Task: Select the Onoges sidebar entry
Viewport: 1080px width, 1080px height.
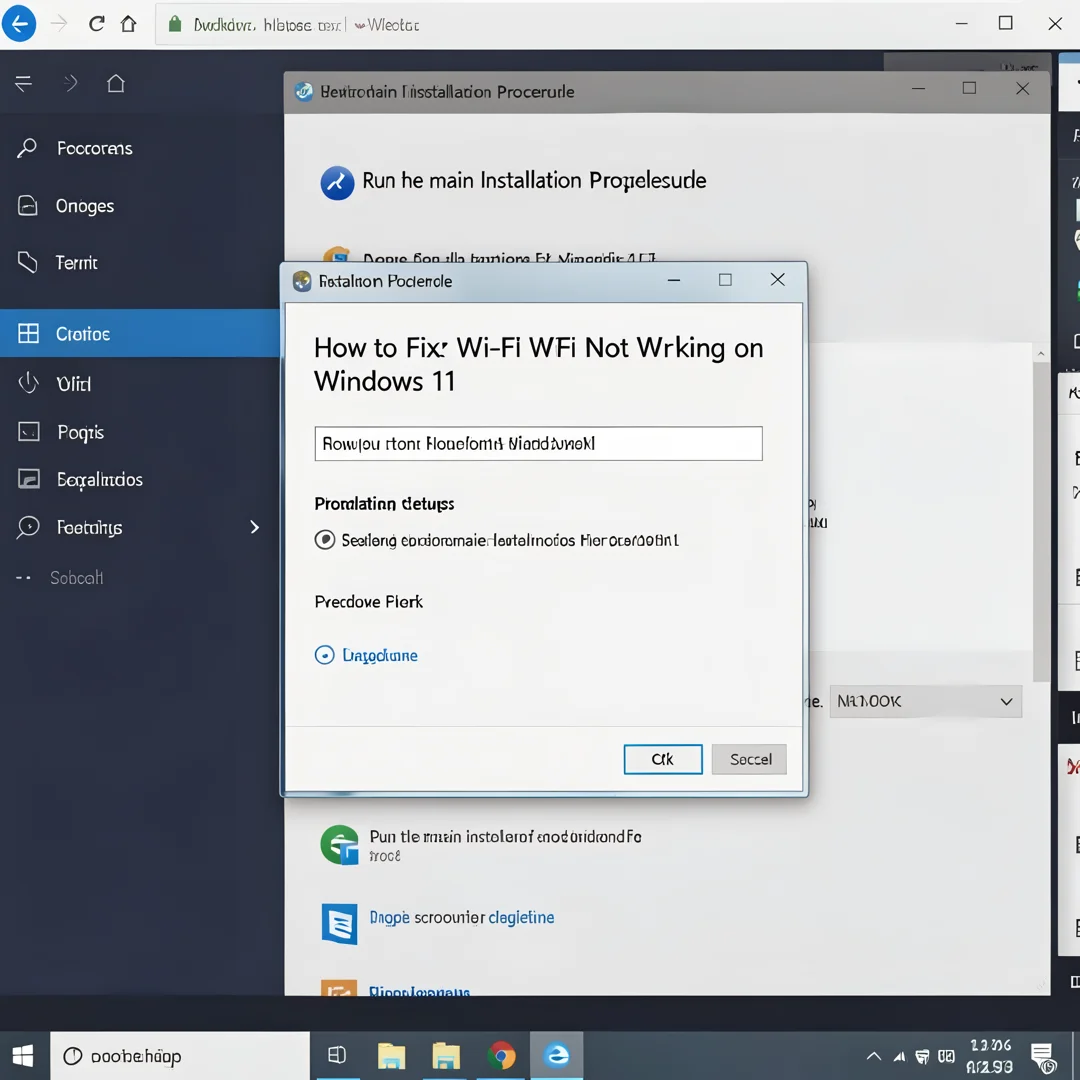Action: [x=141, y=205]
